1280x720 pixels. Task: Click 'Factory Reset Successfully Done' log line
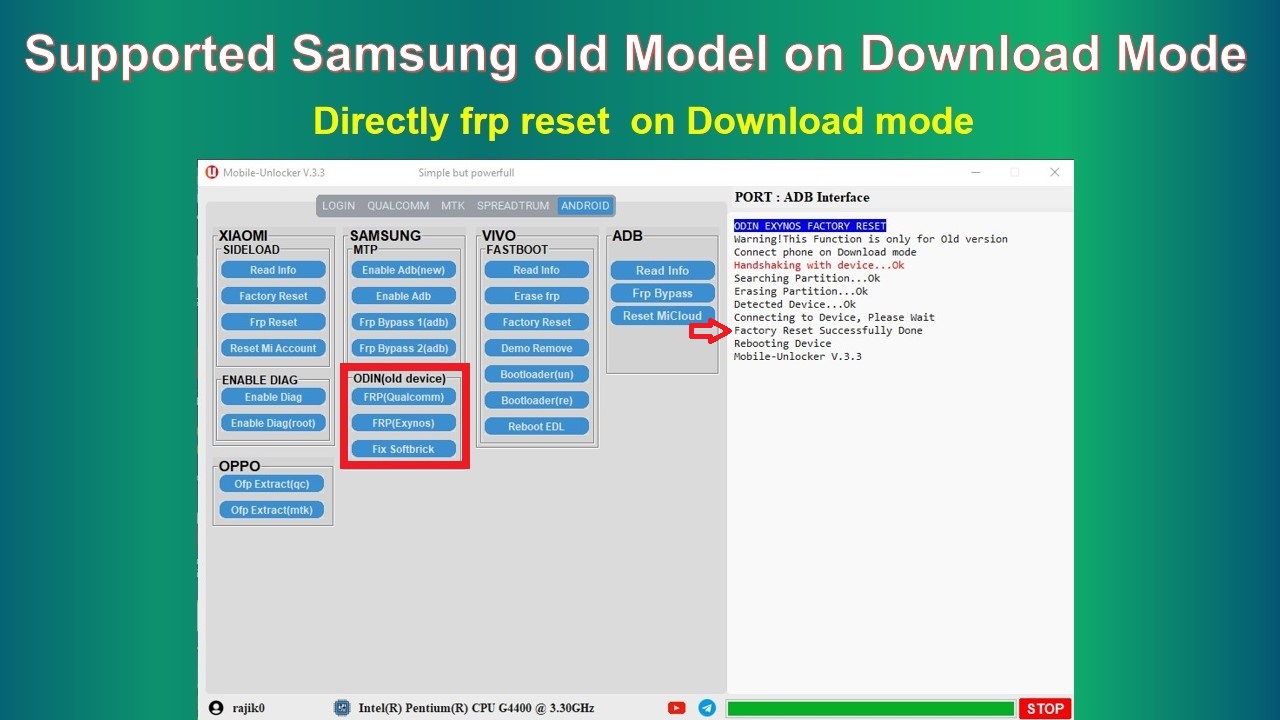(828, 330)
